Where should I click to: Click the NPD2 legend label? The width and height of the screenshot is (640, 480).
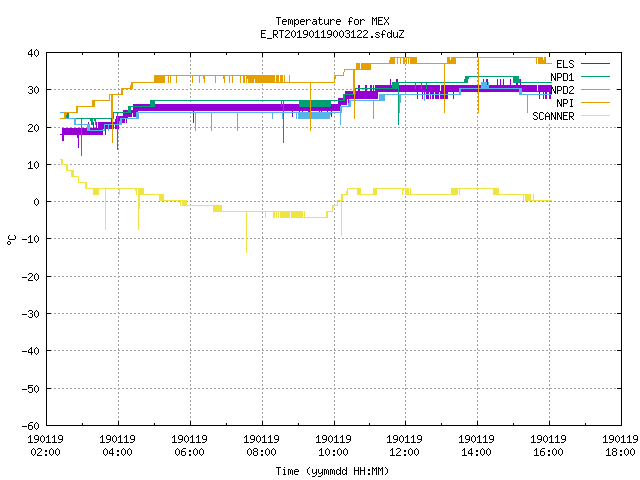pos(562,90)
